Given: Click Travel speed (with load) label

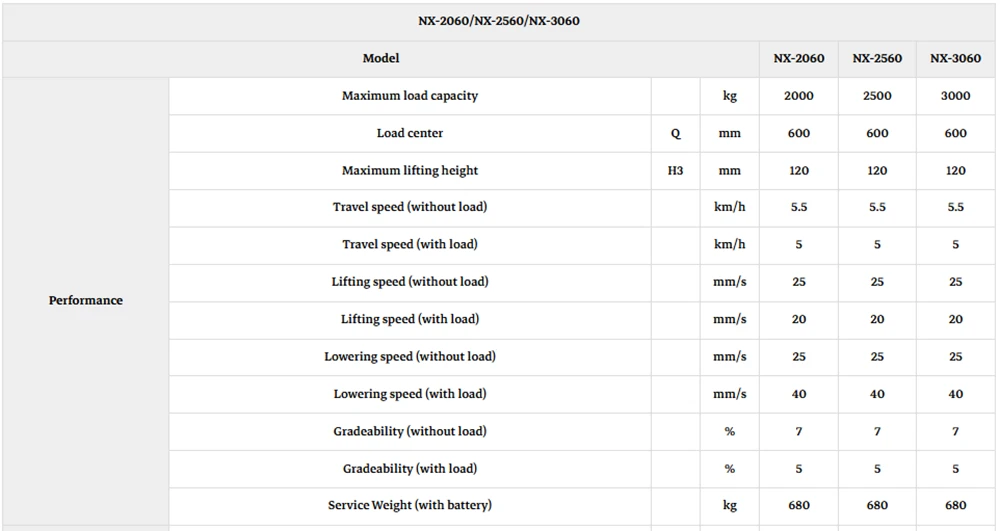Looking at the screenshot, I should tap(409, 244).
